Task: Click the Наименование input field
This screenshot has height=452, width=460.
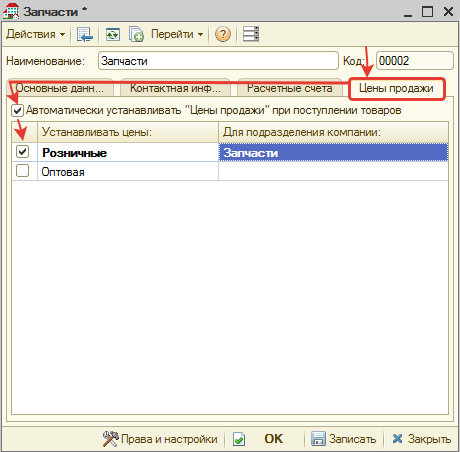Action: 218,61
